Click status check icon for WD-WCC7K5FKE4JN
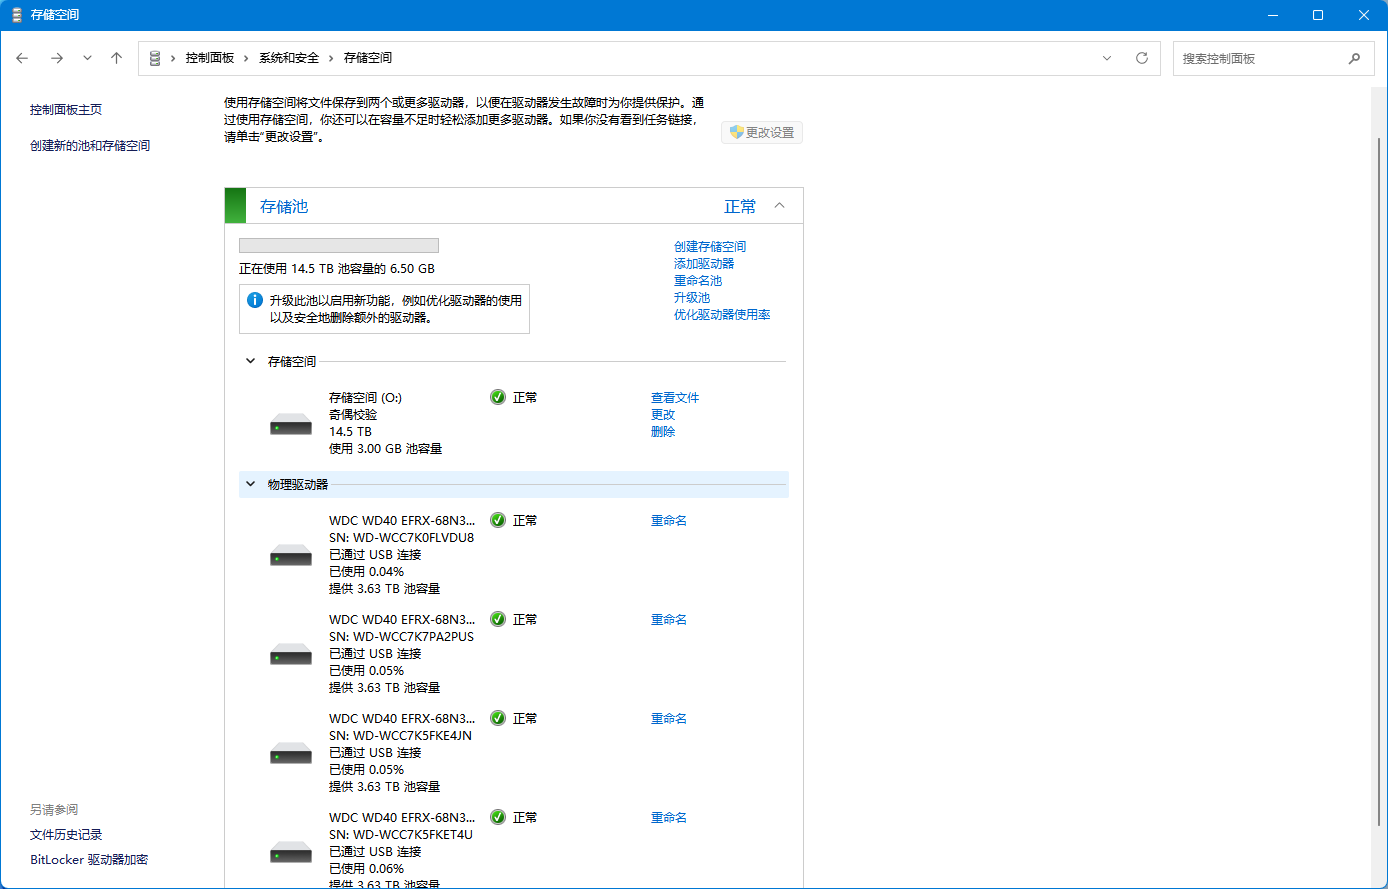 (498, 718)
